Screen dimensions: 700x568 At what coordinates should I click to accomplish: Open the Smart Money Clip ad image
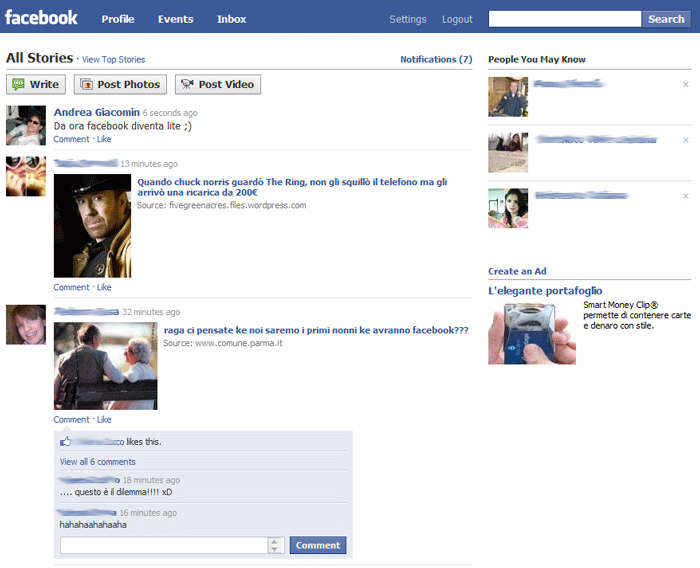pos(532,333)
